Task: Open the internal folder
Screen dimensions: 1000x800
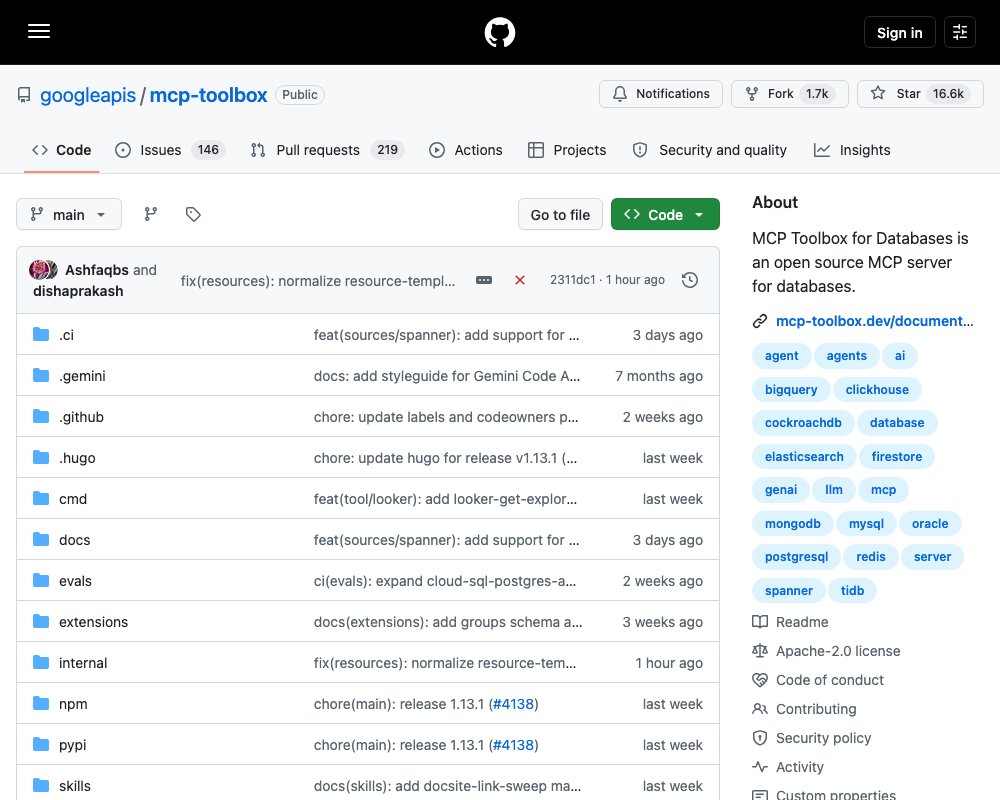Action: click(83, 663)
